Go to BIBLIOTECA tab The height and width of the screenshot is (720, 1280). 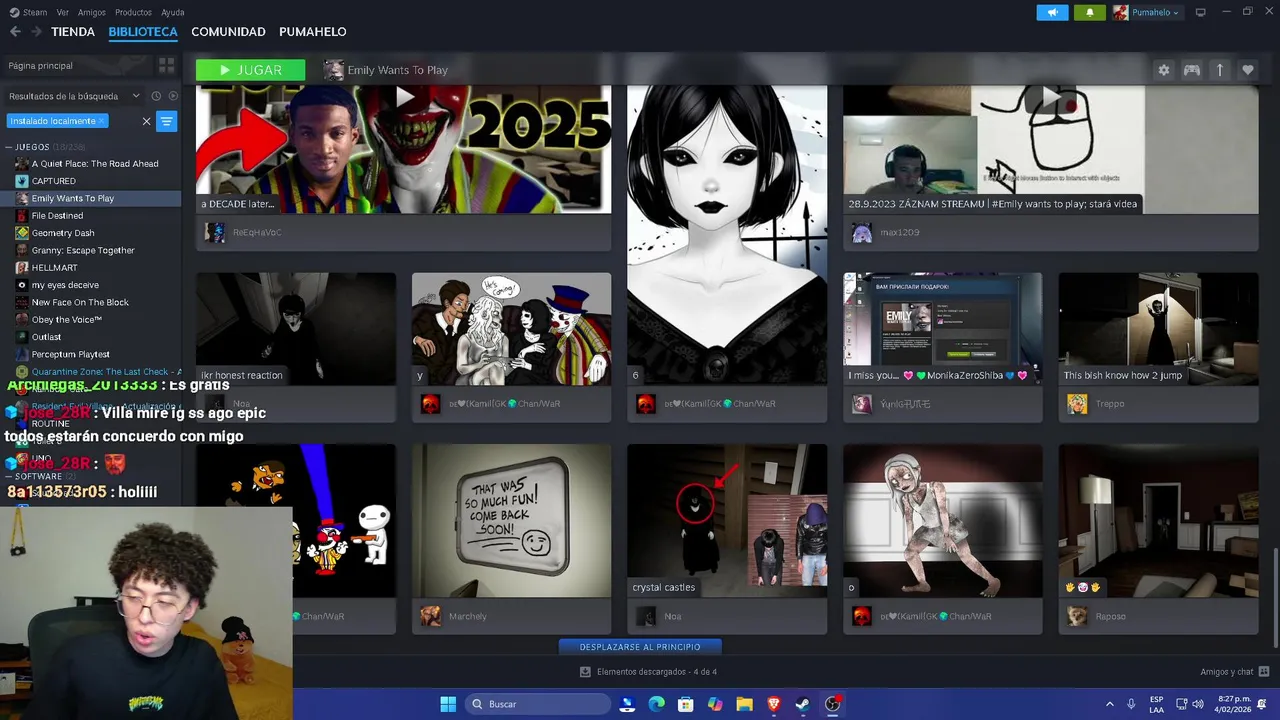coord(143,32)
